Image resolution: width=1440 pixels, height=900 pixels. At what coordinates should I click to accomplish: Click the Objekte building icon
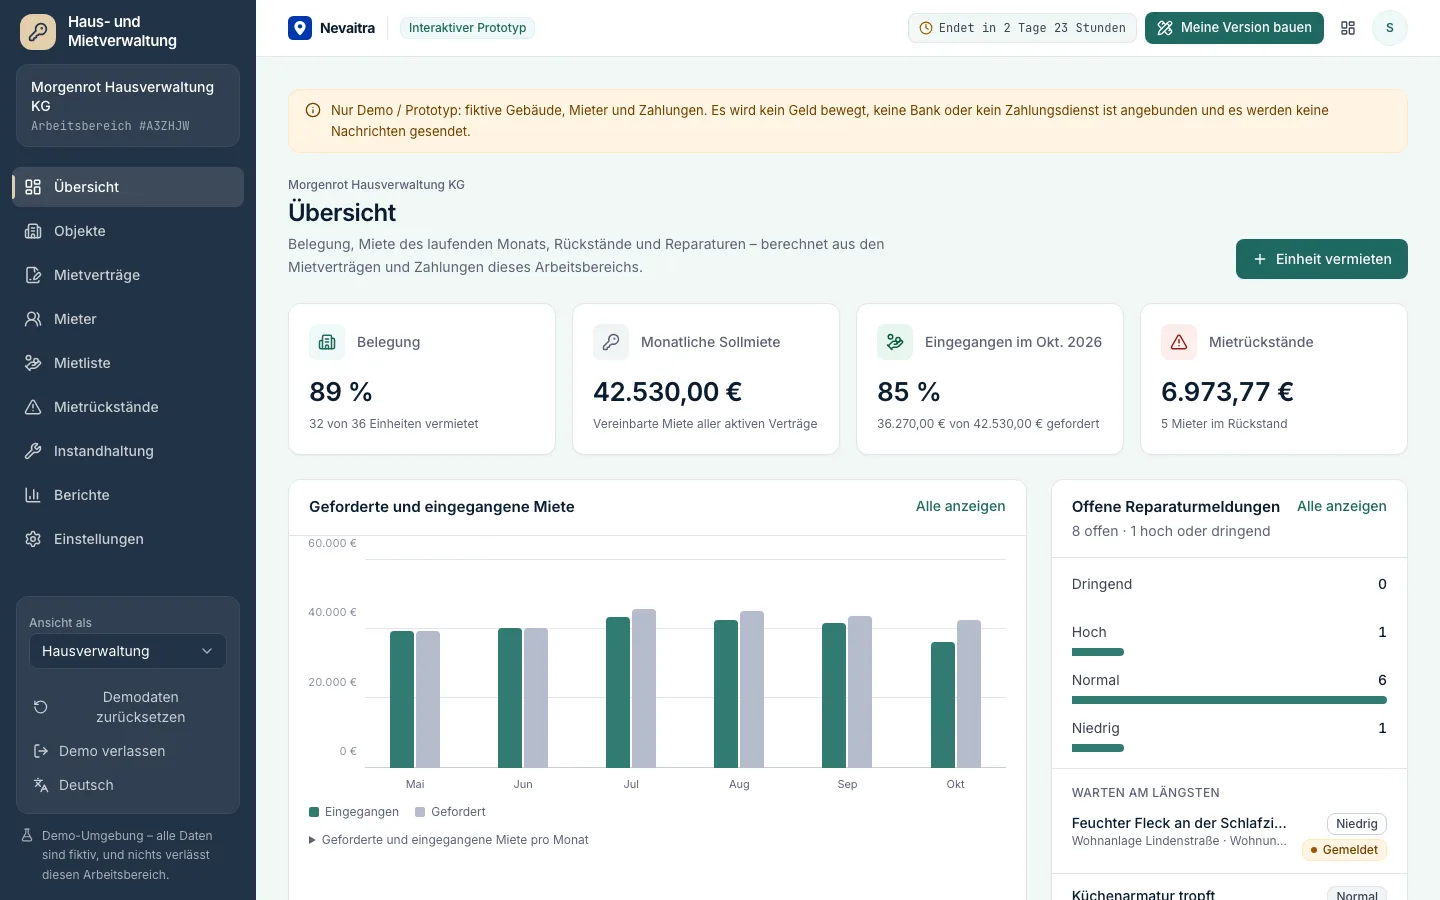click(x=33, y=231)
